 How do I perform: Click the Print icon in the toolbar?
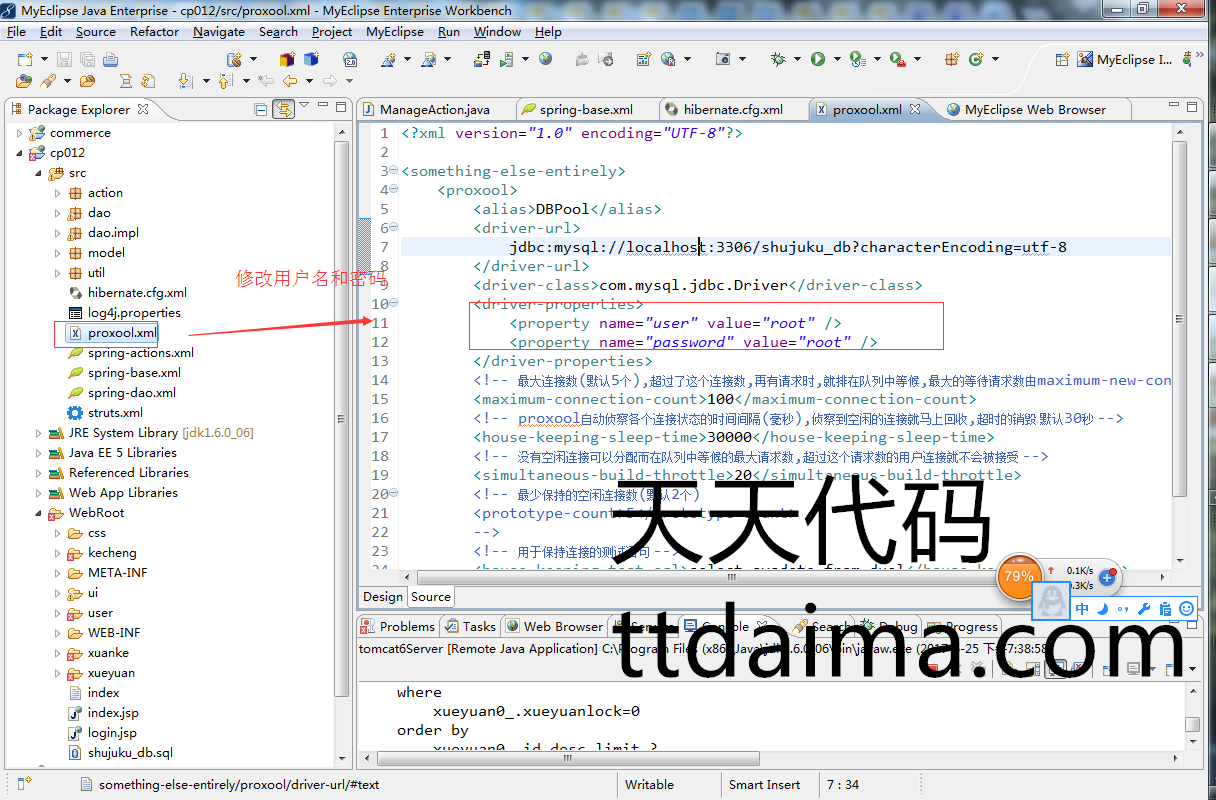coord(110,60)
